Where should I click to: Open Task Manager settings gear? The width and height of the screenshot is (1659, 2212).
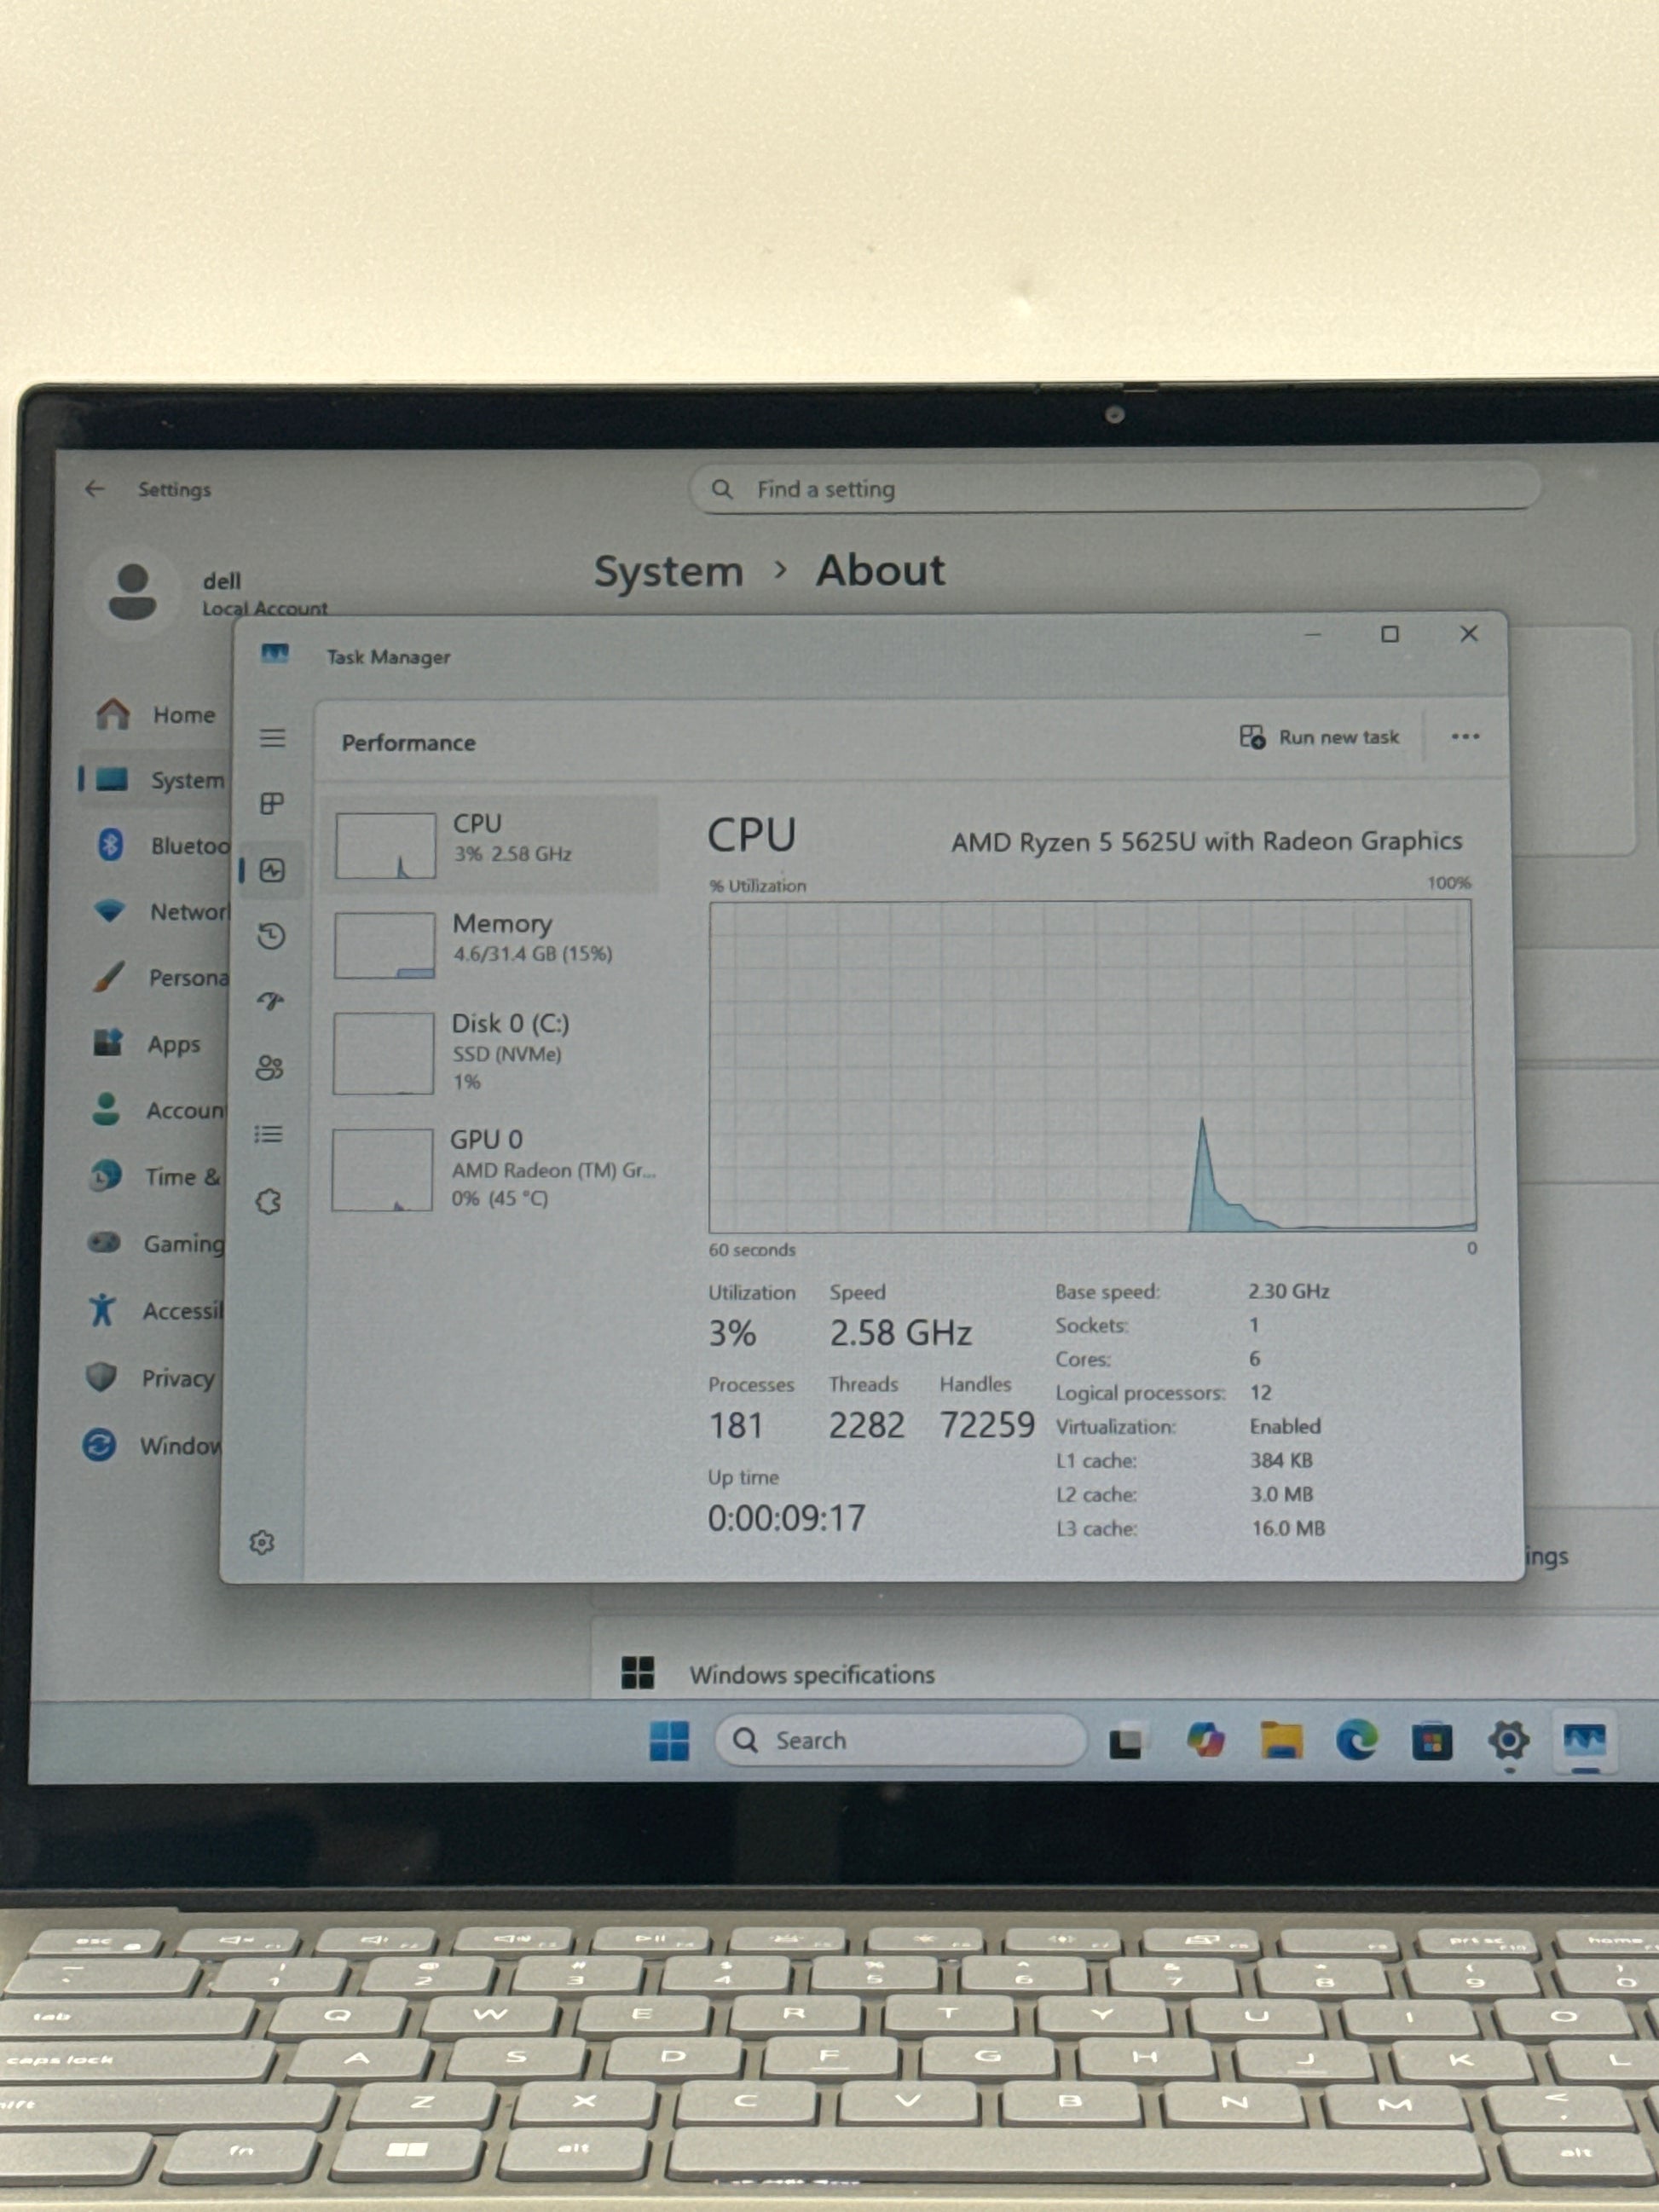click(262, 1542)
